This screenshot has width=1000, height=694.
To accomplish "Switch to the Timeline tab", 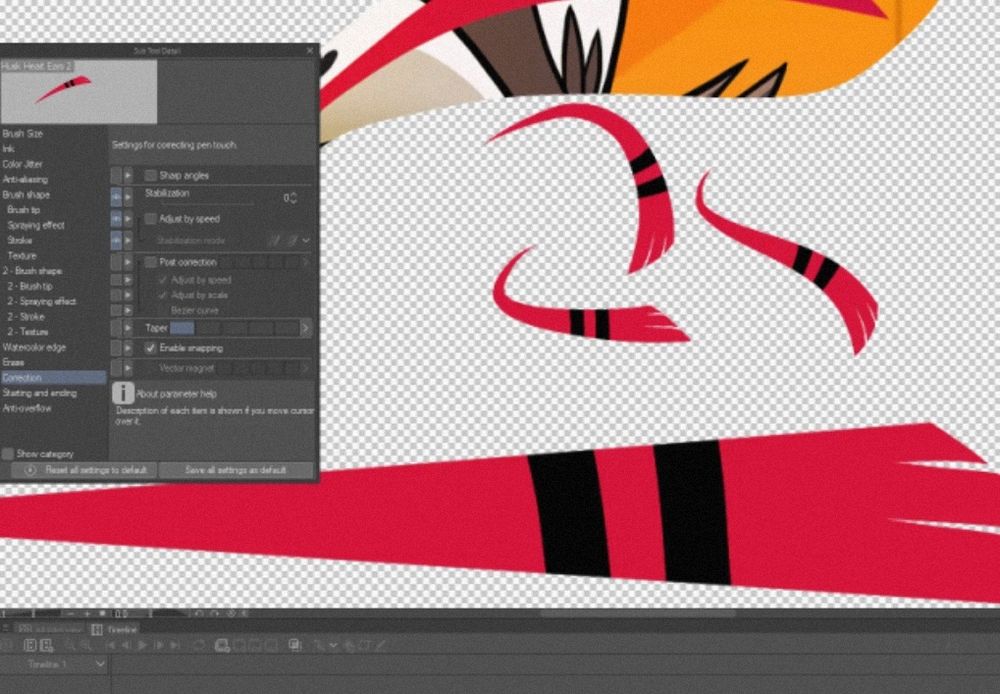I will [x=115, y=629].
